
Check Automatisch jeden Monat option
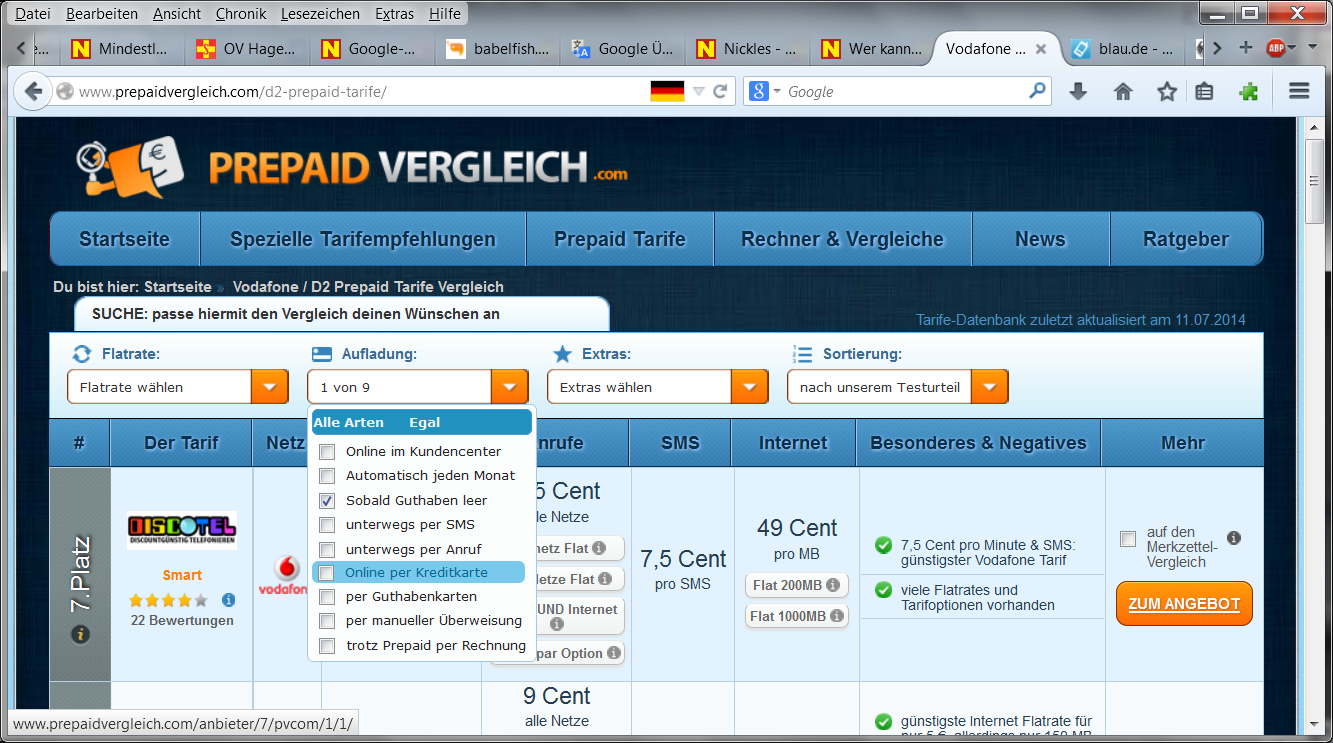(x=327, y=476)
